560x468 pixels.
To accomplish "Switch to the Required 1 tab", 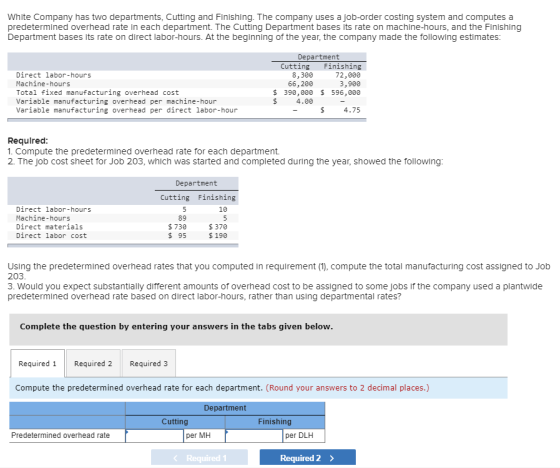I will point(38,363).
